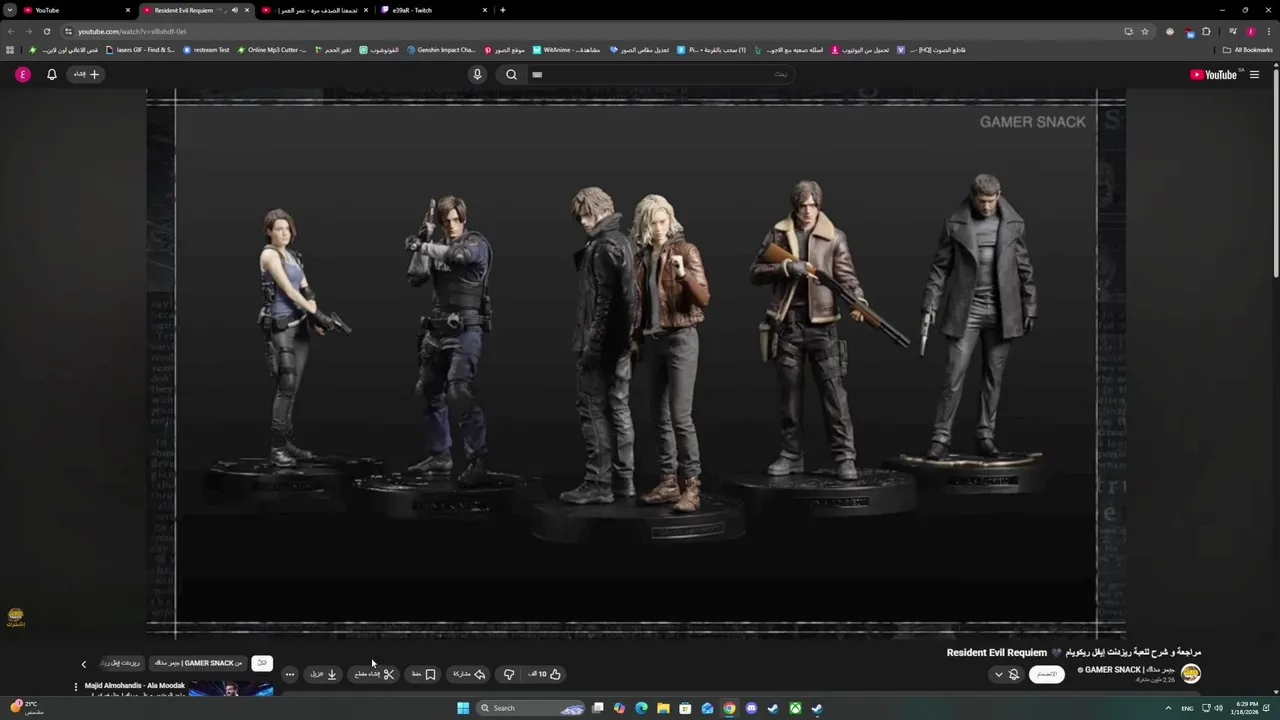
Task: Open the Chrome three-dot menu
Action: point(1268,31)
